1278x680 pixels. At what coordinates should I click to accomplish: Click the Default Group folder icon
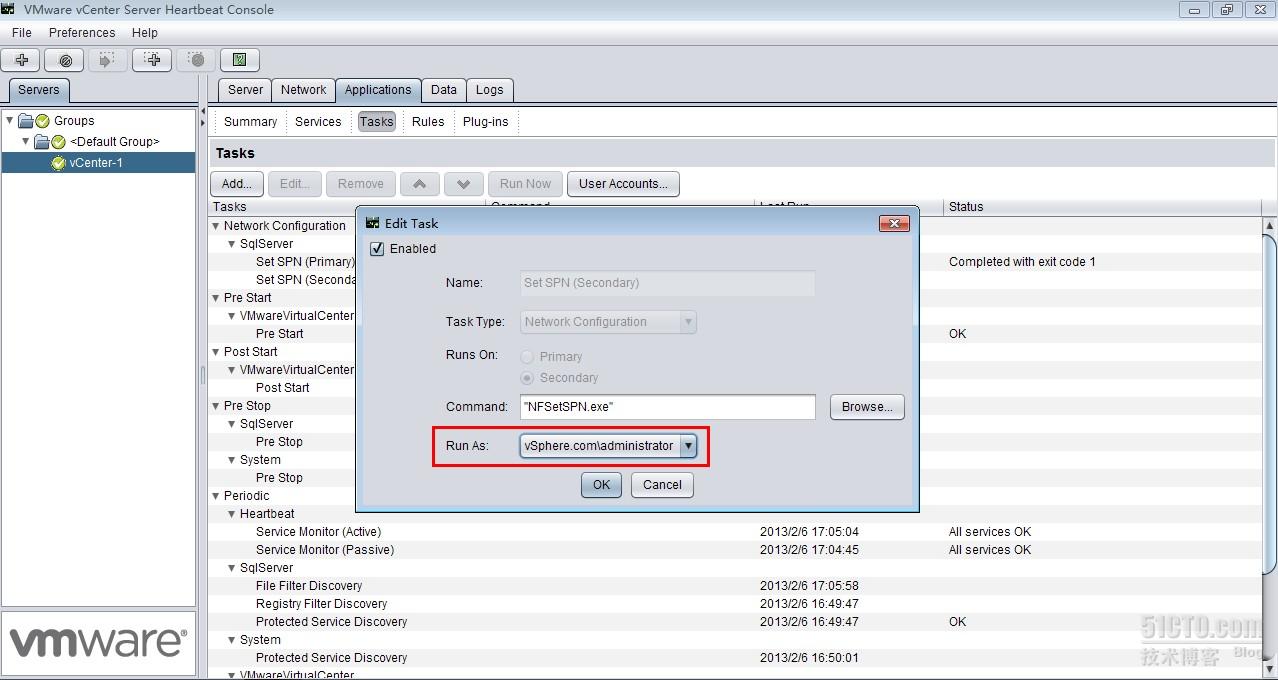click(42, 142)
